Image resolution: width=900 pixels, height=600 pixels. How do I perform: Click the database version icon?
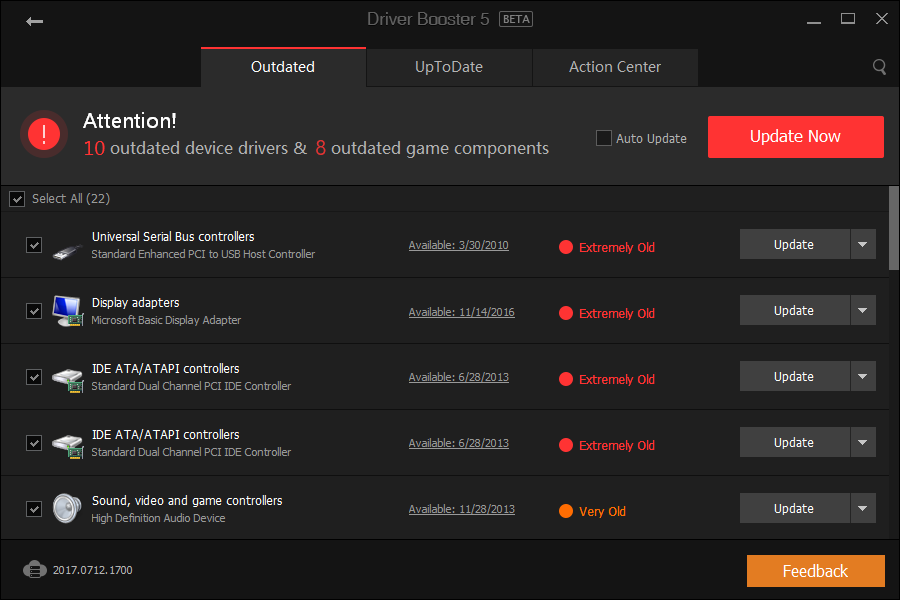click(35, 570)
